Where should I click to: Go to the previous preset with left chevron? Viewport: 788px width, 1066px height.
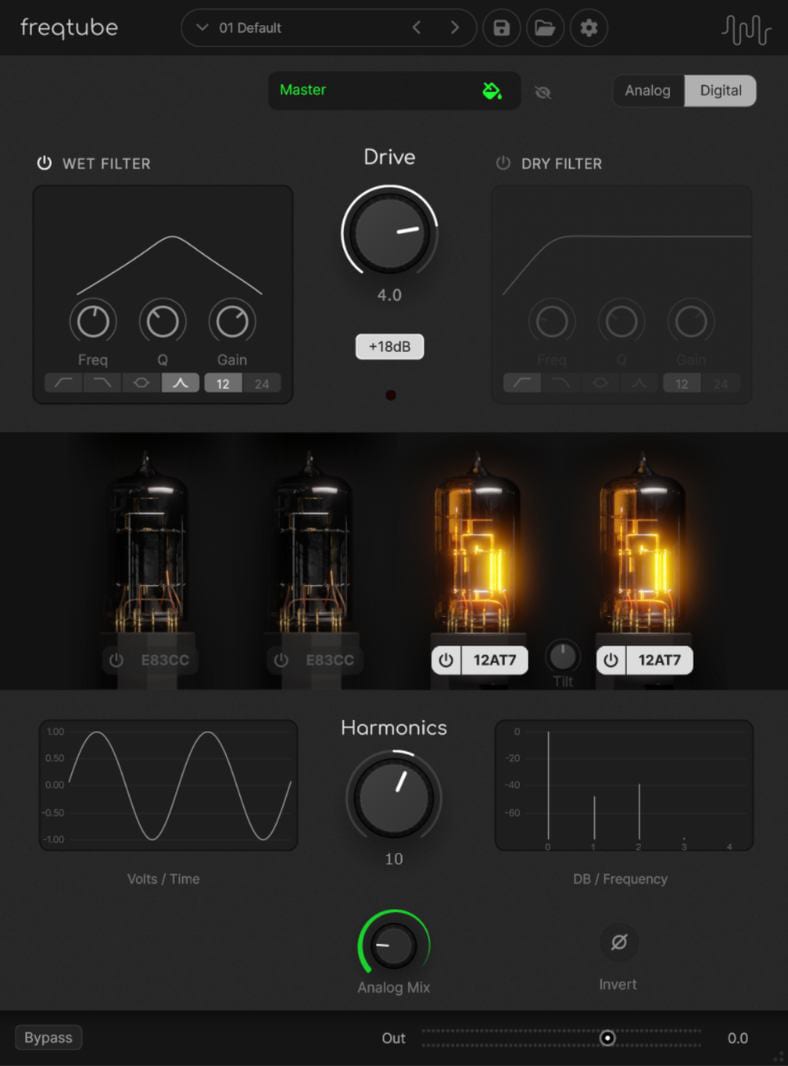point(417,28)
